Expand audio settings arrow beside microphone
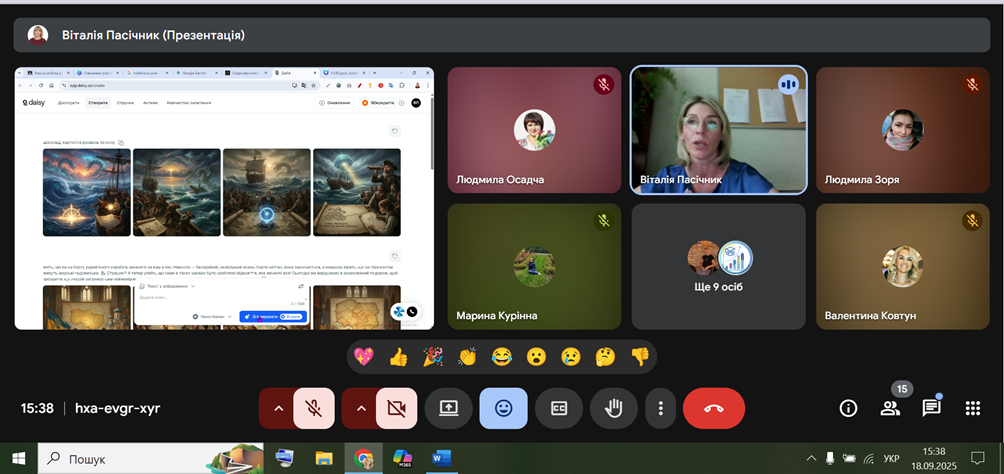The height and width of the screenshot is (474, 1004). click(277, 408)
